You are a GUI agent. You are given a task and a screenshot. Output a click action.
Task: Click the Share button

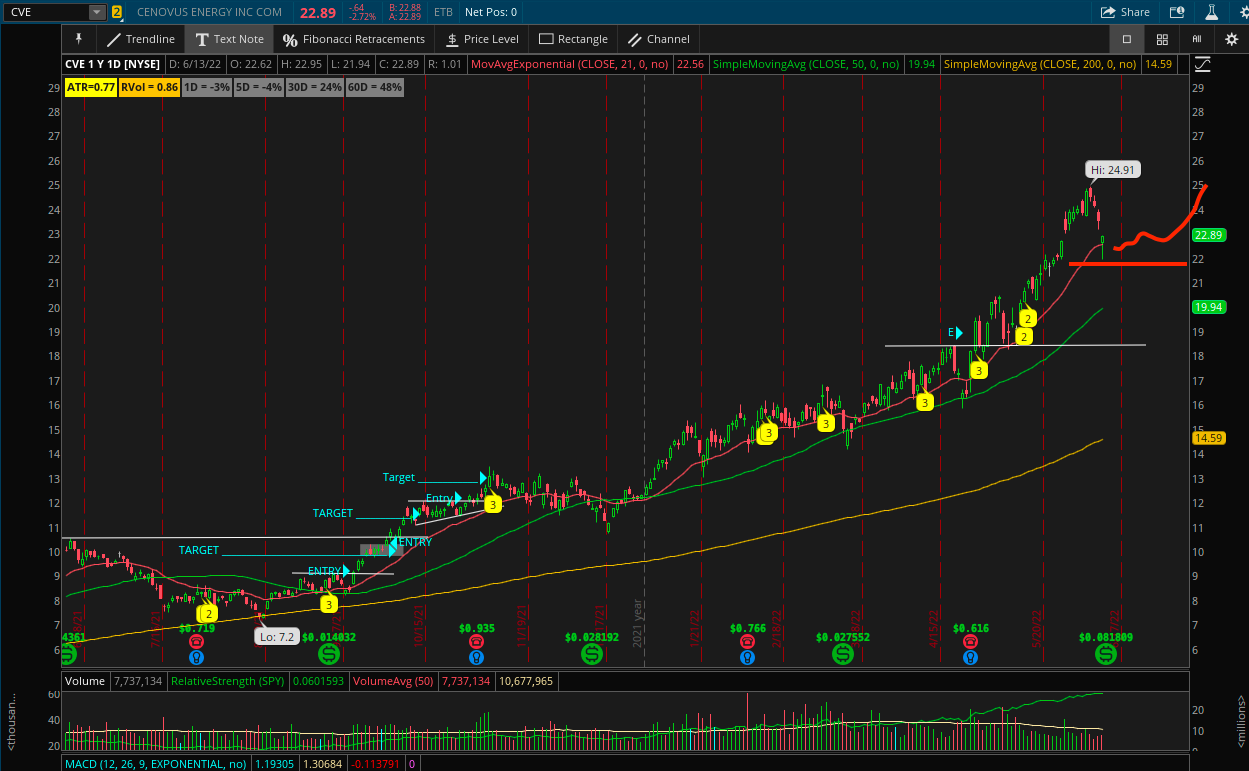[x=1125, y=12]
